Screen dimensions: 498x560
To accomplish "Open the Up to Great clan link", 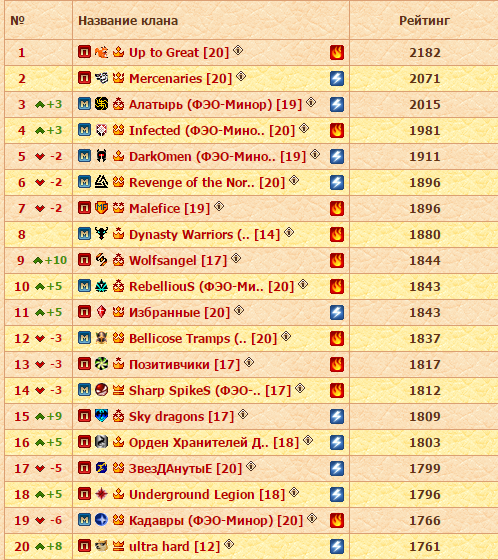I will point(179,52).
